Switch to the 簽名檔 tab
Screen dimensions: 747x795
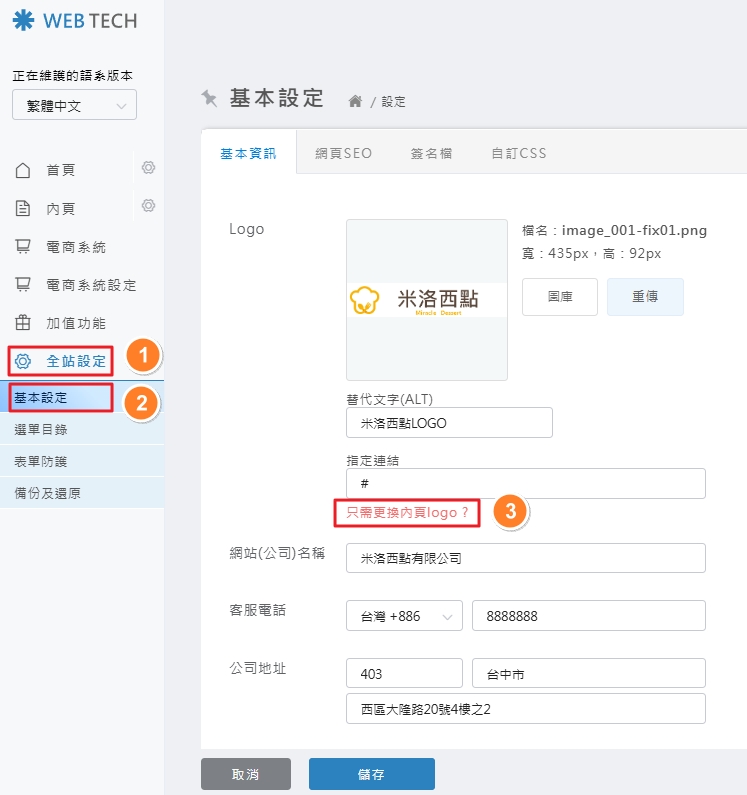coord(431,153)
